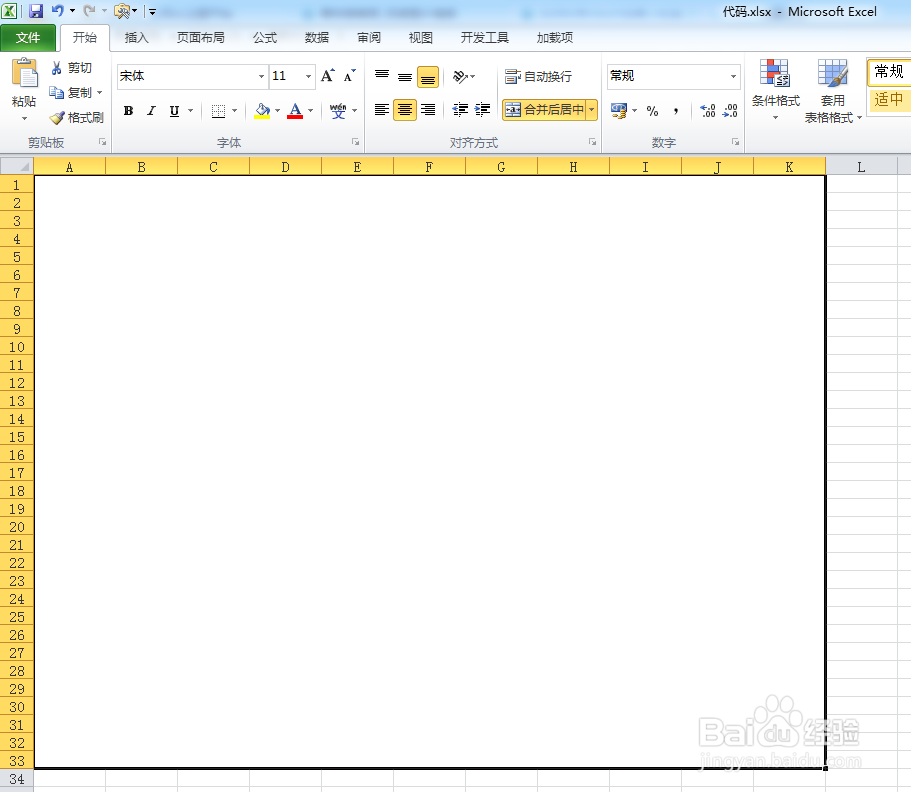
Task: Select row 34 header
Action: [x=17, y=779]
